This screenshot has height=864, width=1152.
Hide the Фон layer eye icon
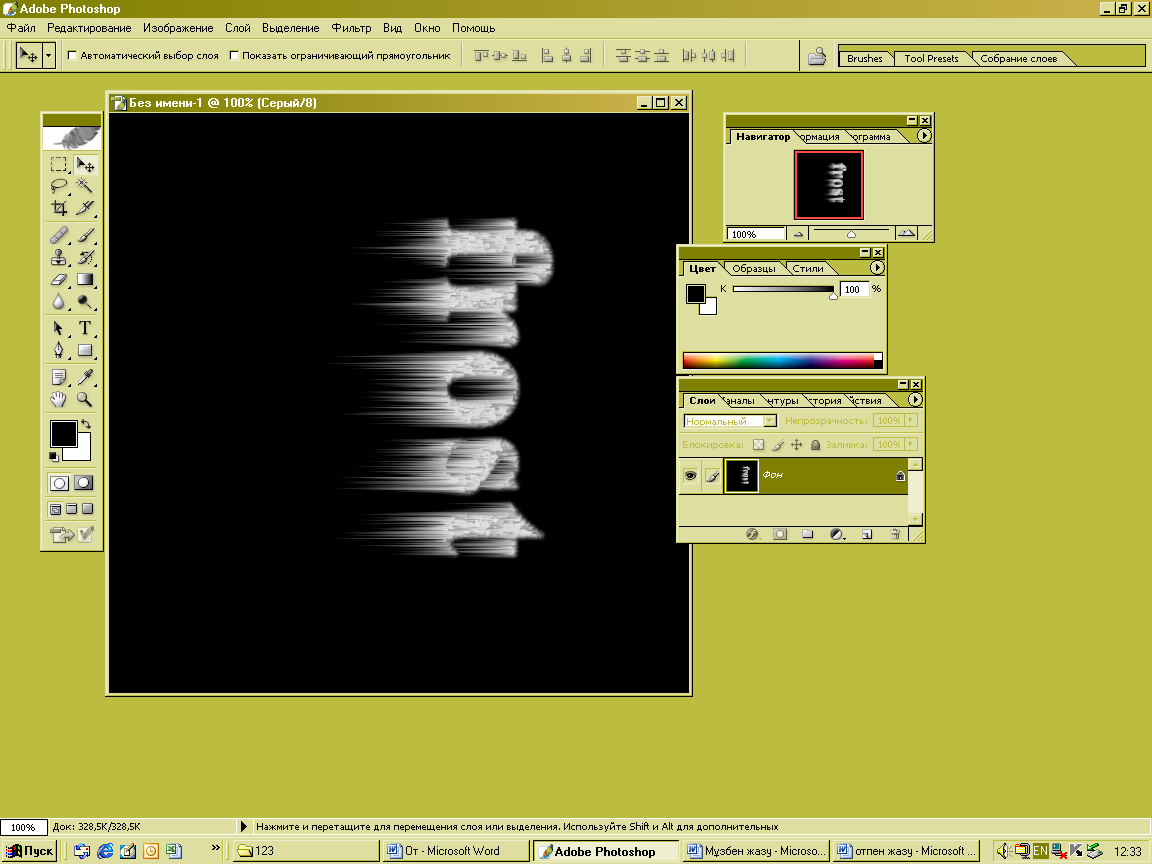[691, 476]
